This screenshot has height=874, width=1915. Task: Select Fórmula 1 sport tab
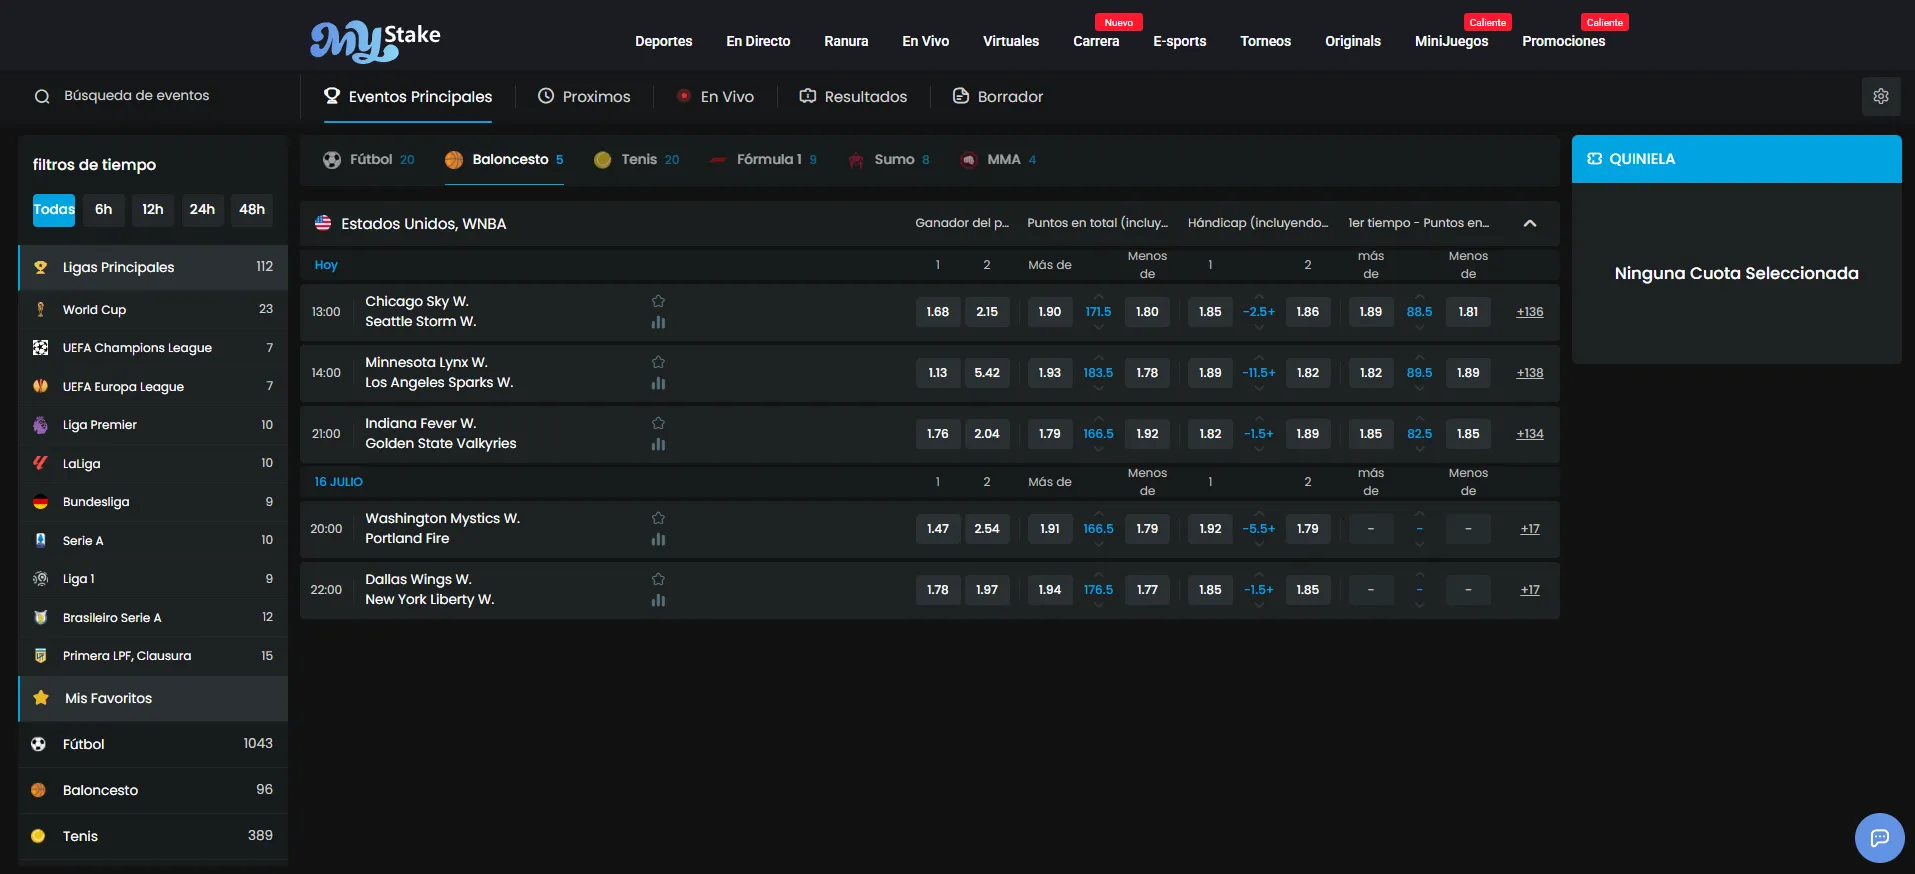pos(763,159)
